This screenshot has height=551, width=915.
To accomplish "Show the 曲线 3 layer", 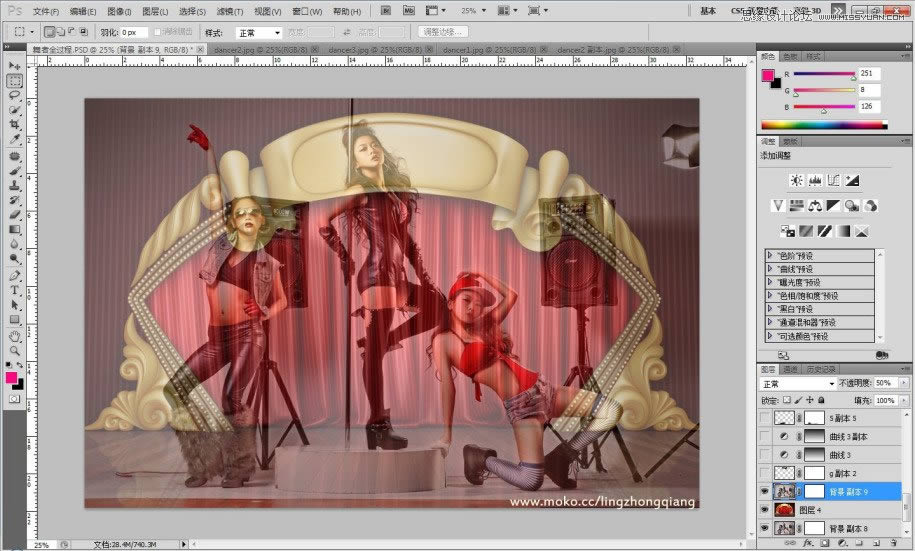I will point(766,455).
